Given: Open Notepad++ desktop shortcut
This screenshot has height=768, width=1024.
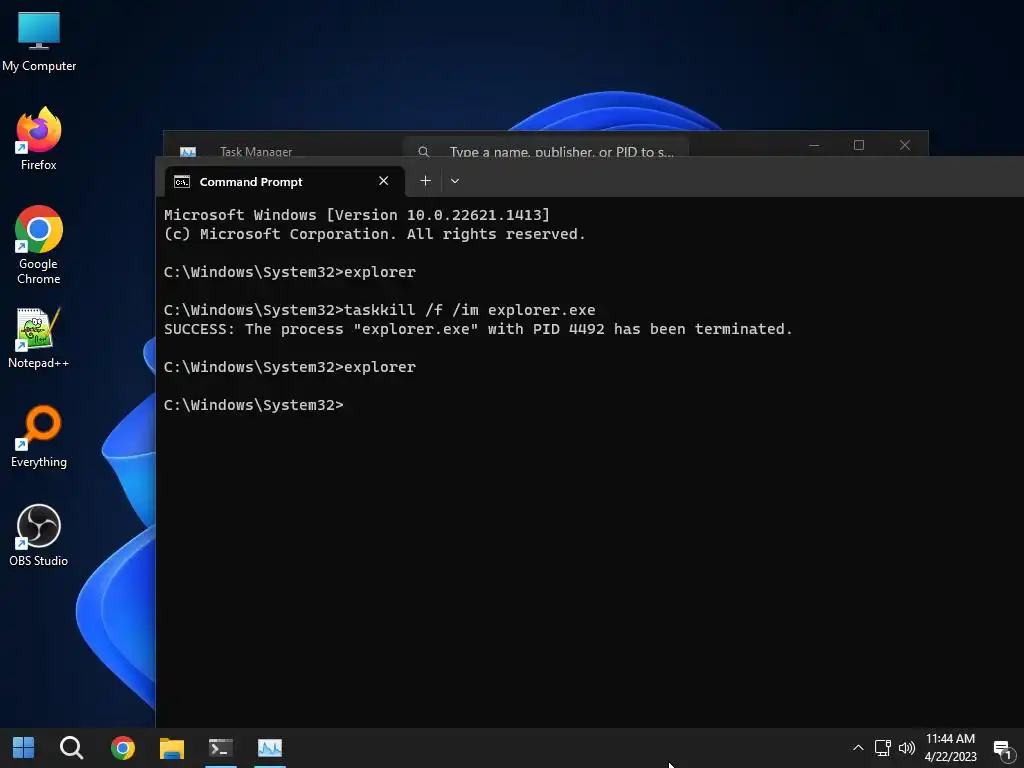Looking at the screenshot, I should tap(39, 338).
